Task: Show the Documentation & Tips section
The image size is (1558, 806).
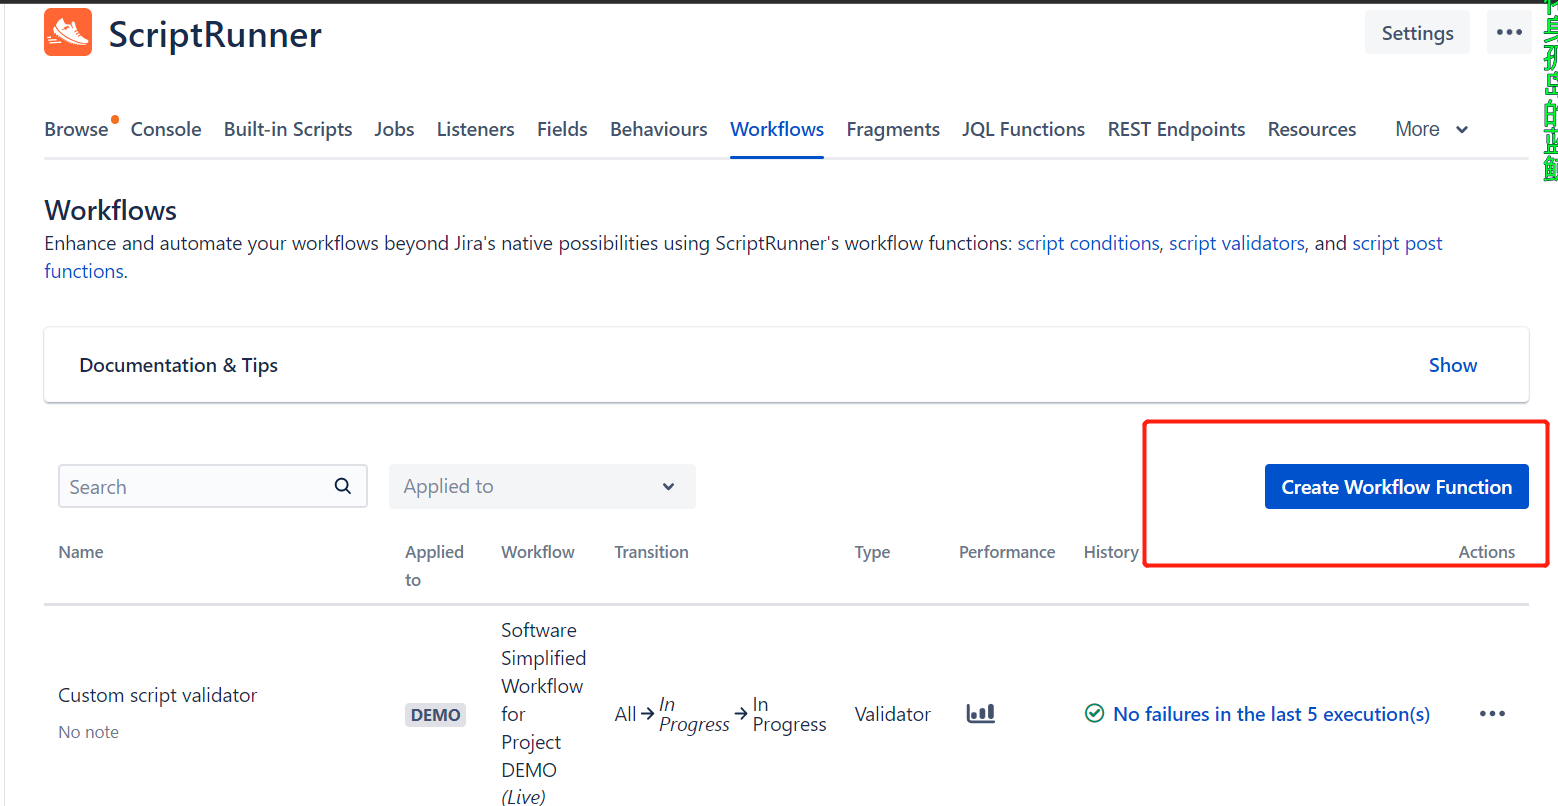Action: [1452, 365]
